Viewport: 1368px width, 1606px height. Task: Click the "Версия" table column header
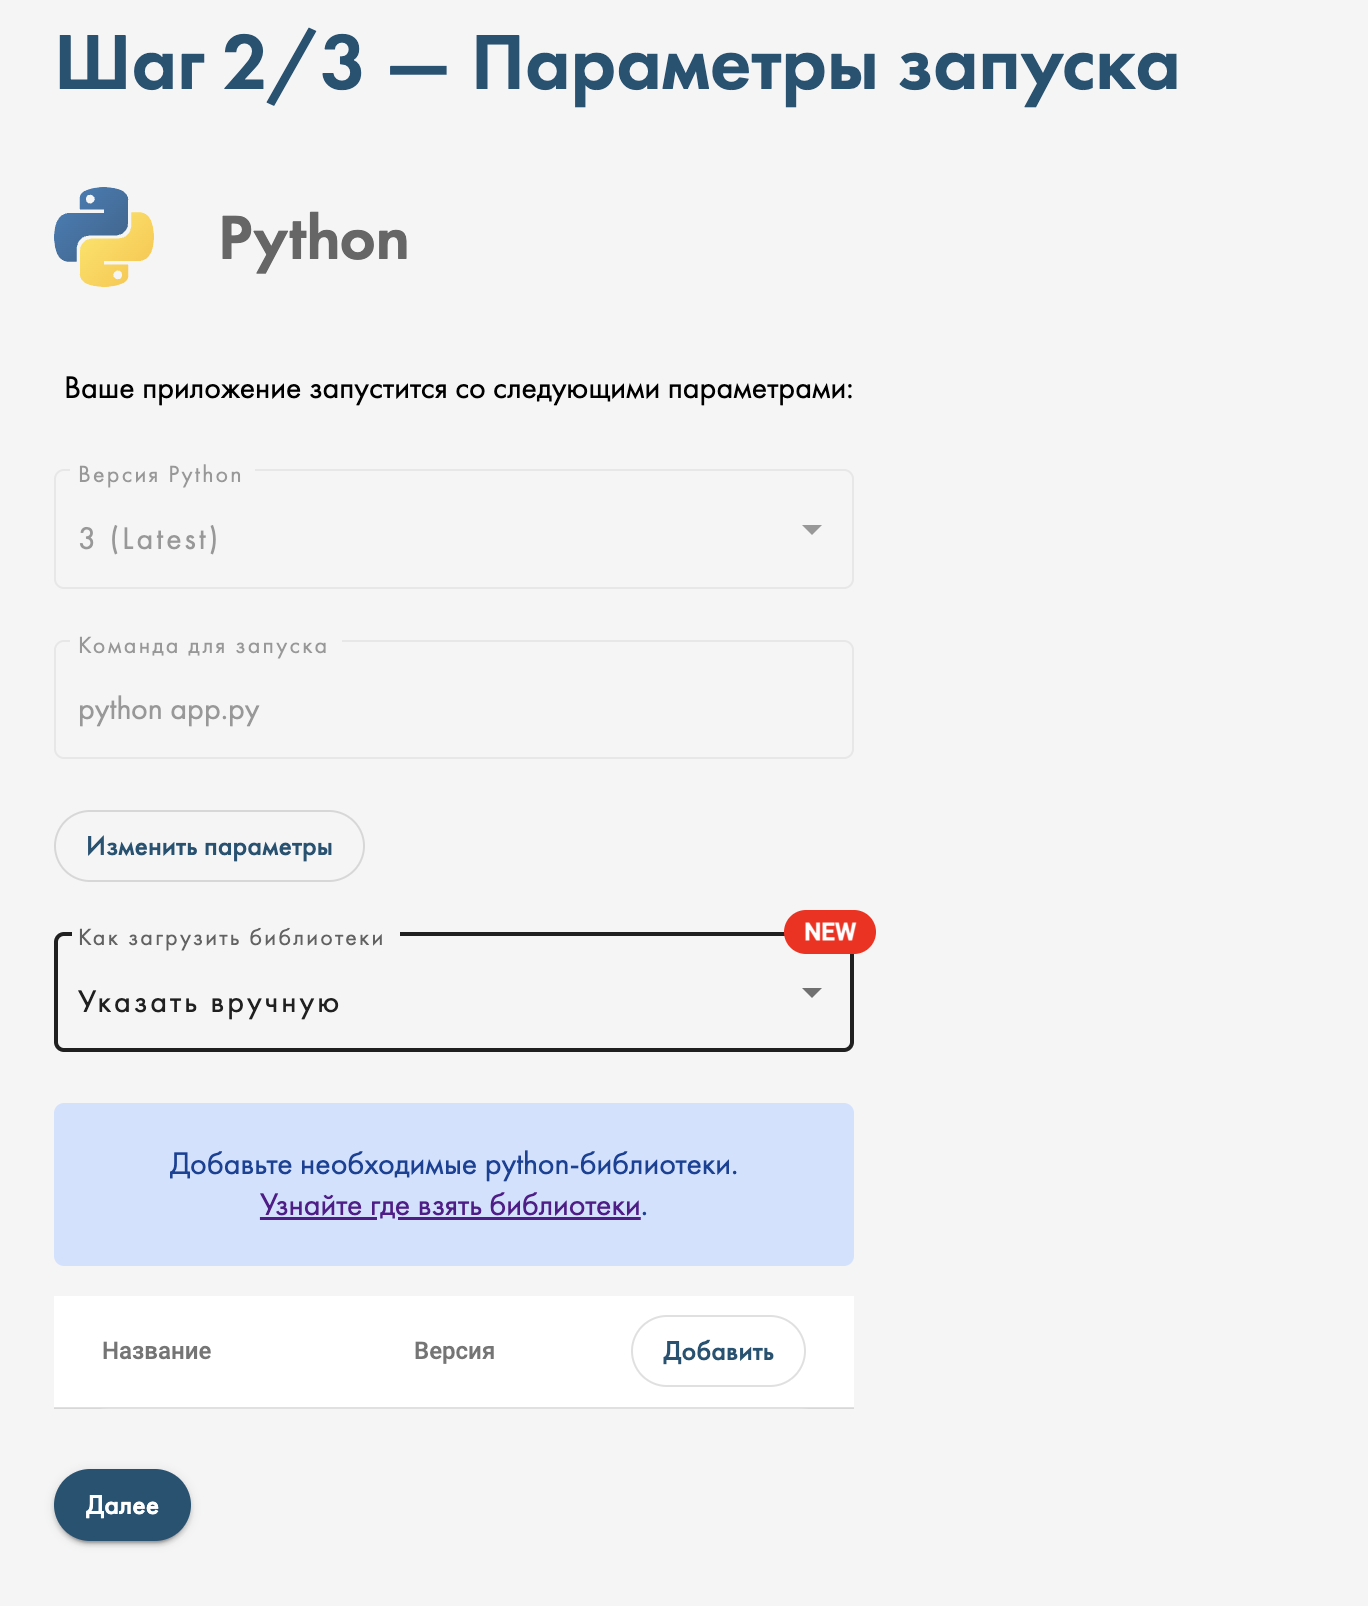coord(454,1351)
